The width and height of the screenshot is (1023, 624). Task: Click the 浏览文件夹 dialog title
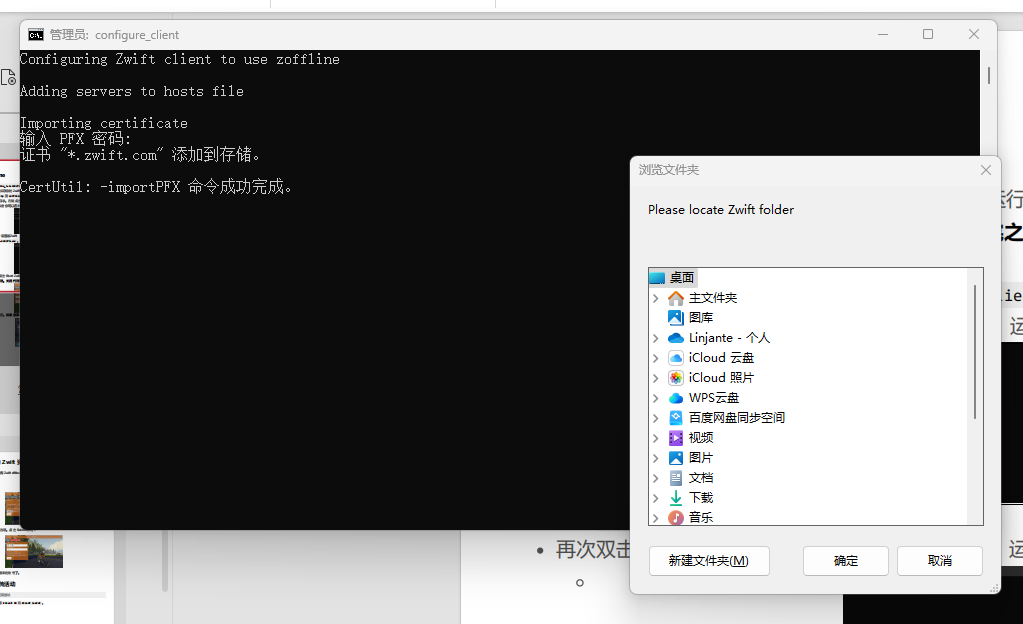pos(669,170)
